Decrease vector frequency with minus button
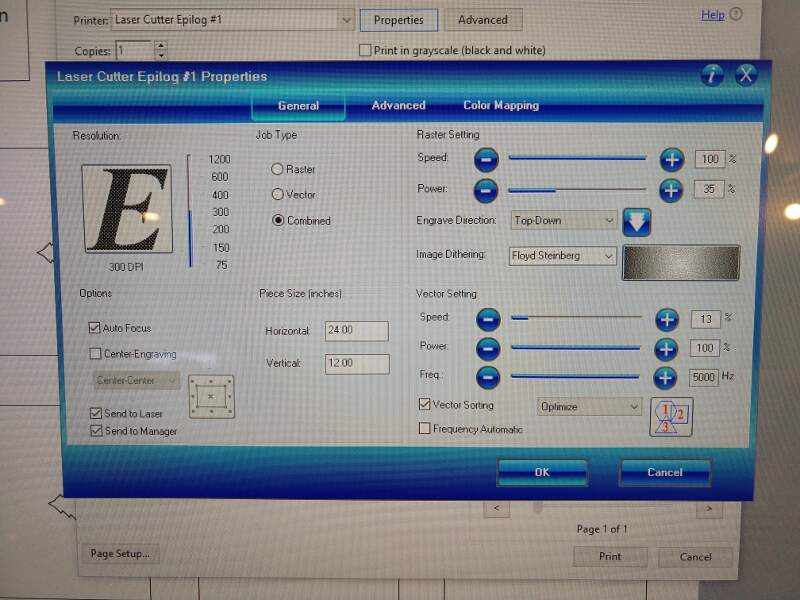Viewport: 800px width, 600px height. (x=488, y=378)
